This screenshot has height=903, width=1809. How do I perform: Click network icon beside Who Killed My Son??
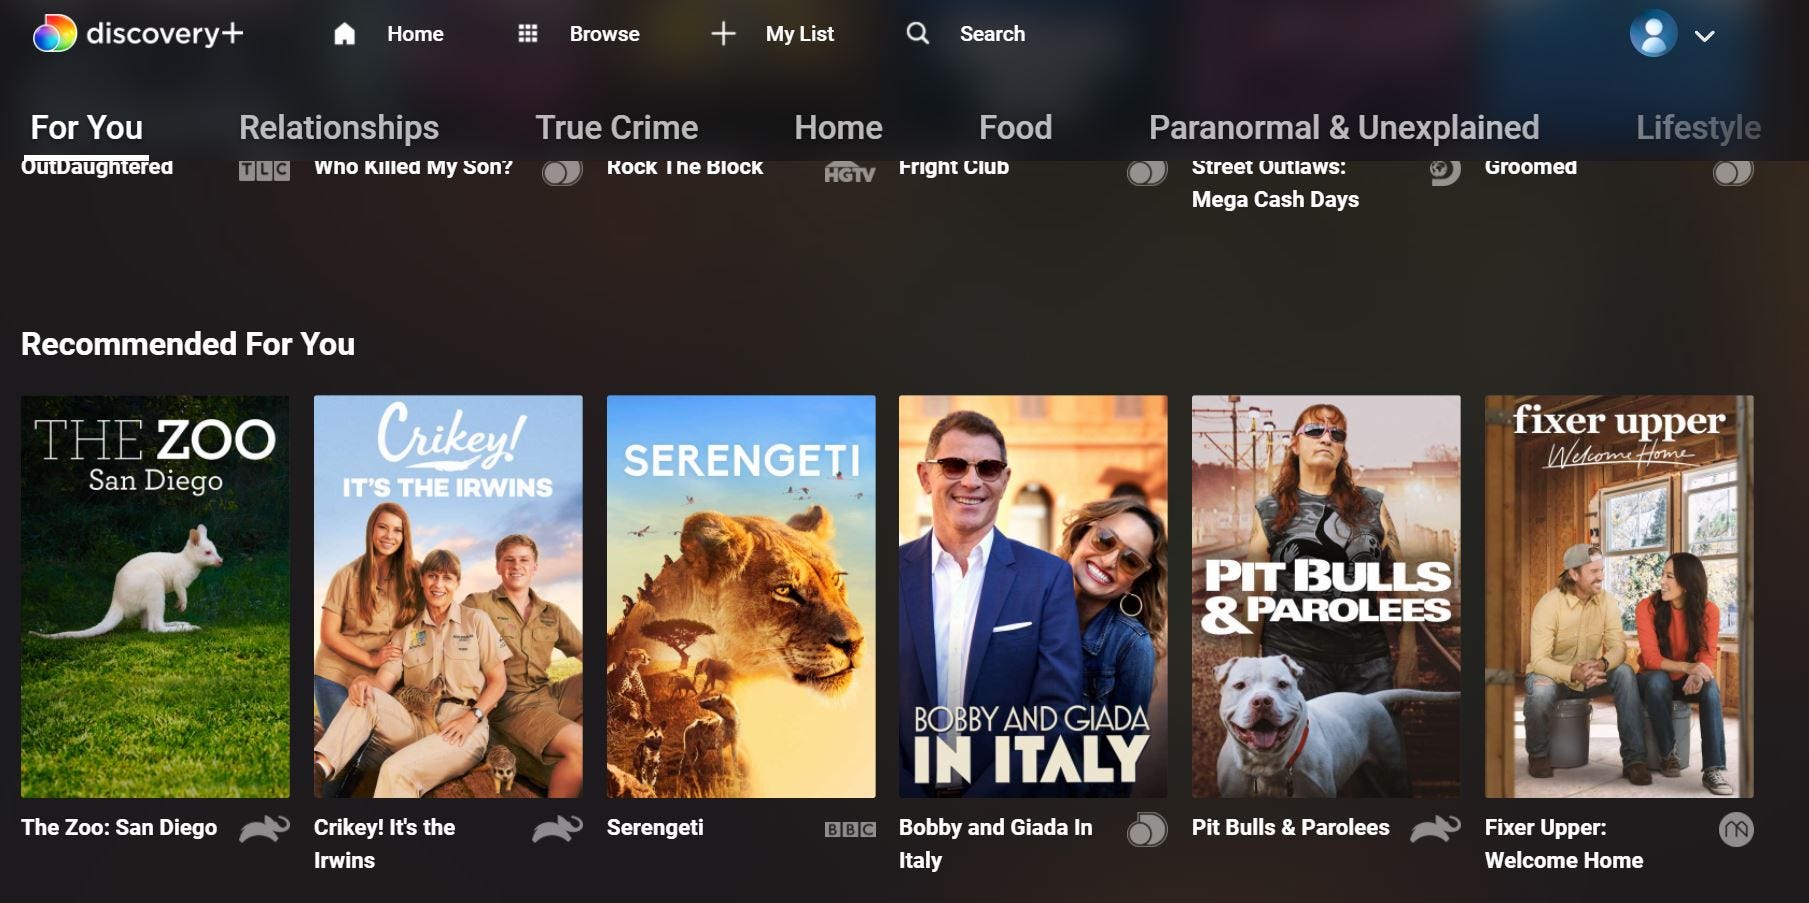click(x=562, y=172)
